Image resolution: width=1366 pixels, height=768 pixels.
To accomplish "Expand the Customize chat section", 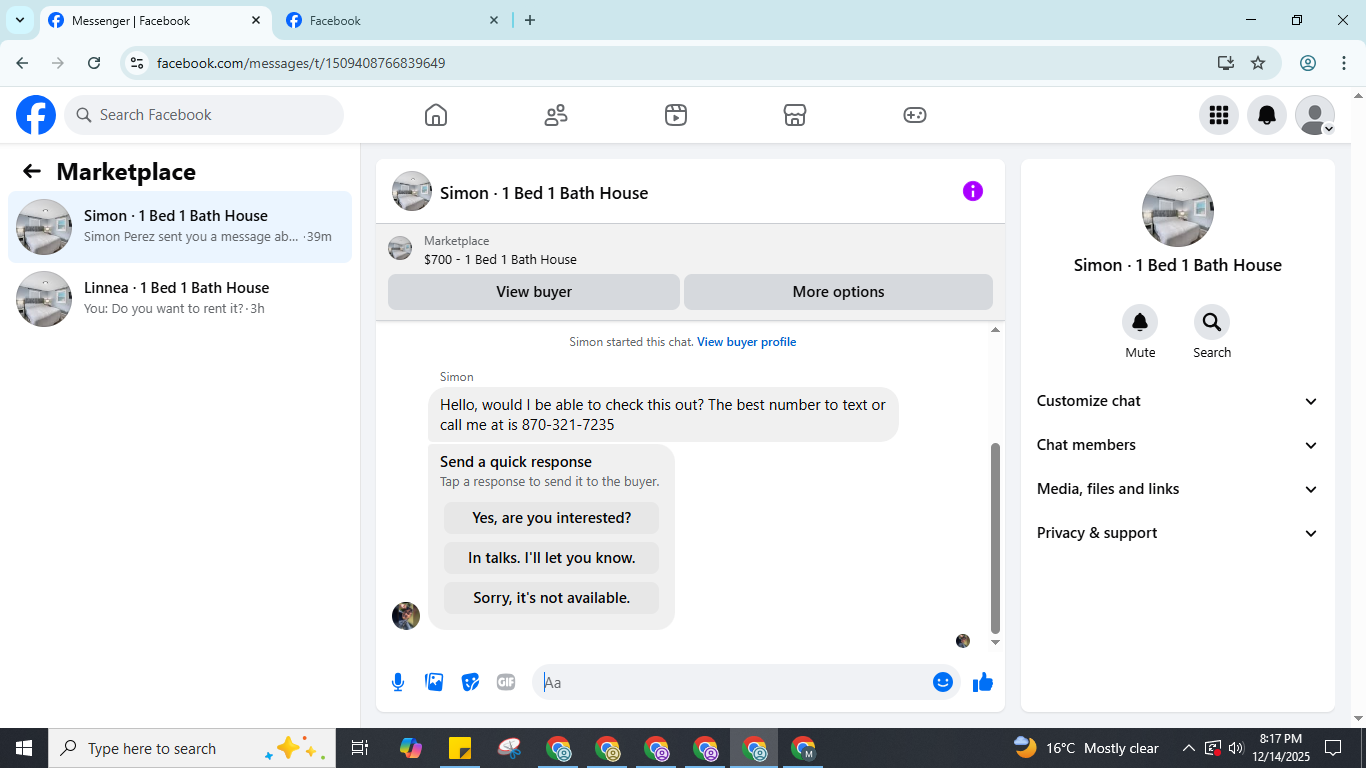I will pos(1178,401).
